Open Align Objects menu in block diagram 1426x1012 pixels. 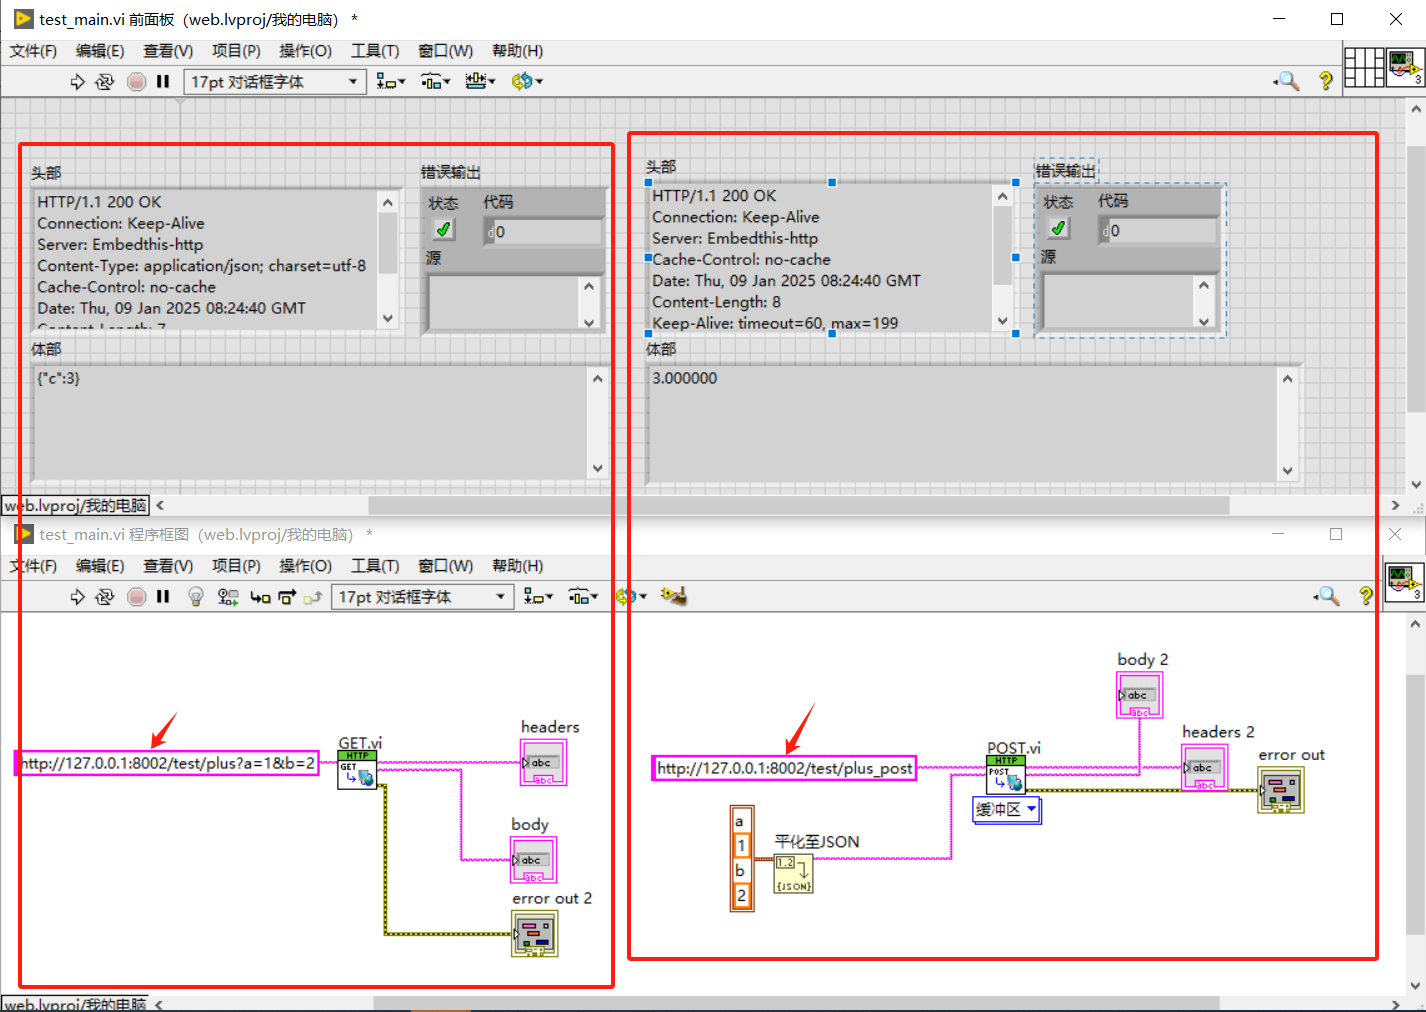[538, 597]
